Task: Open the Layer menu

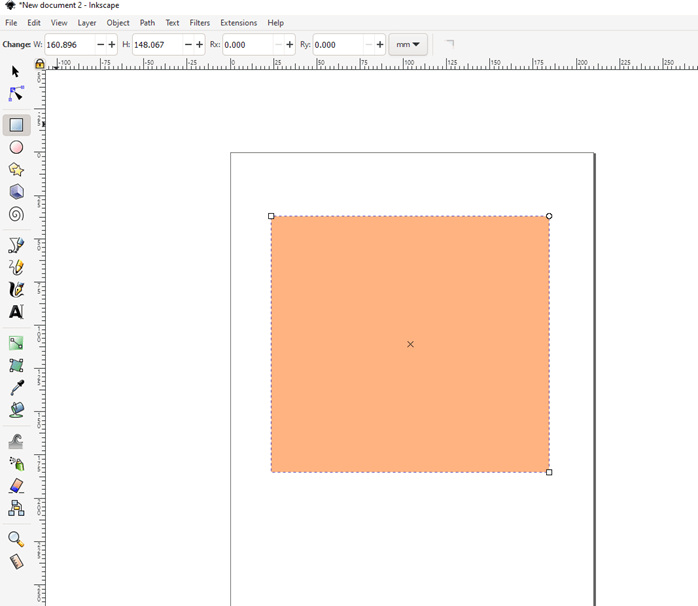Action: point(87,23)
